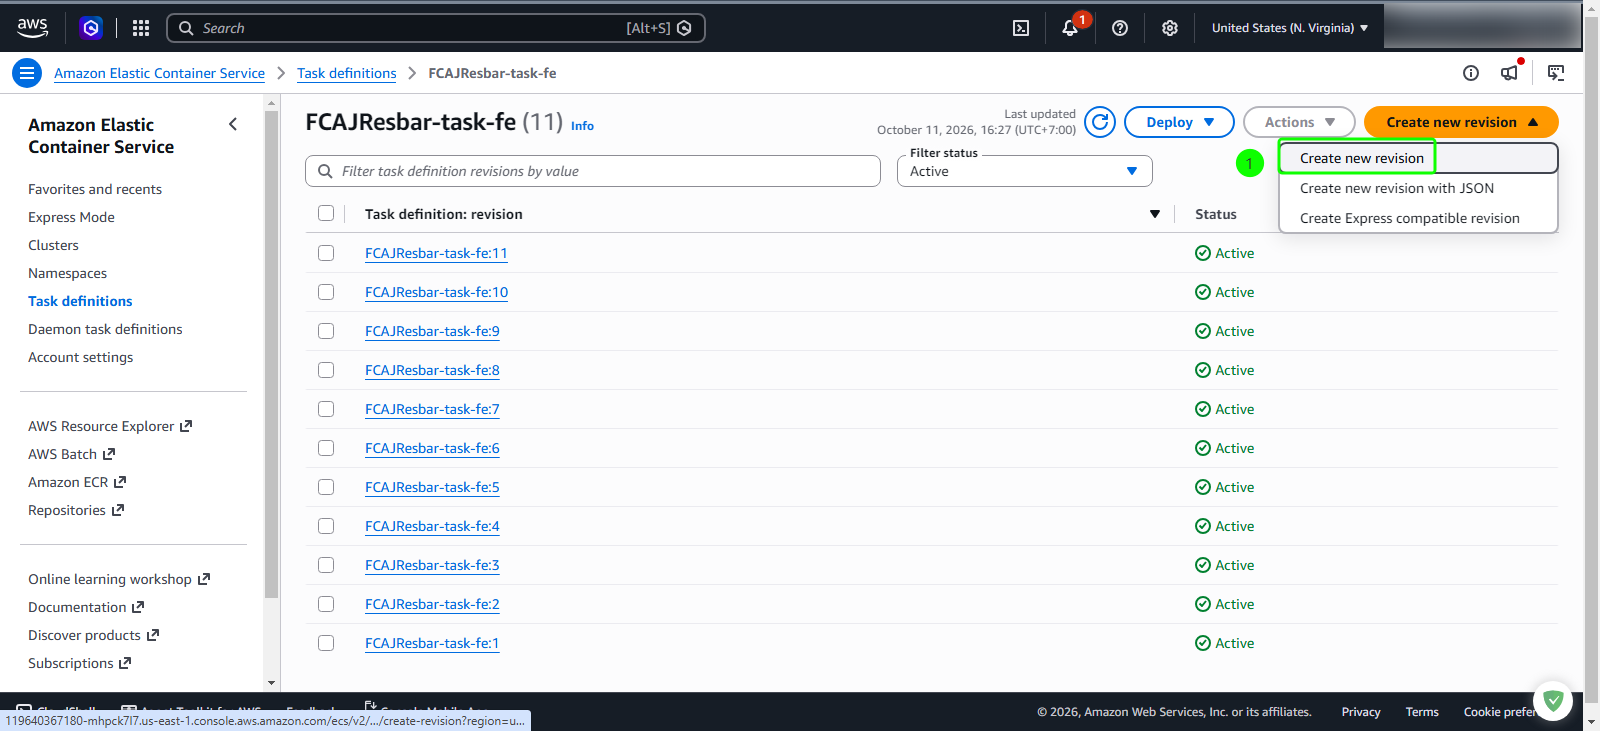
Task: Click the refresh revisions icon button
Action: pos(1100,122)
